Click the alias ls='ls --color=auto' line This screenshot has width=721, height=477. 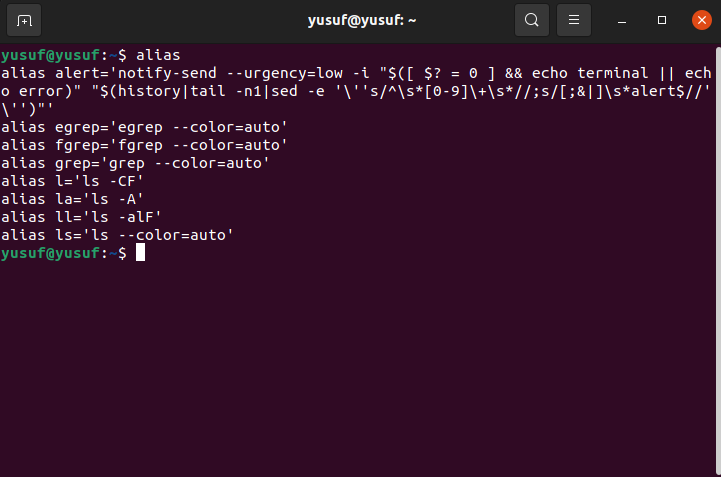(117, 235)
